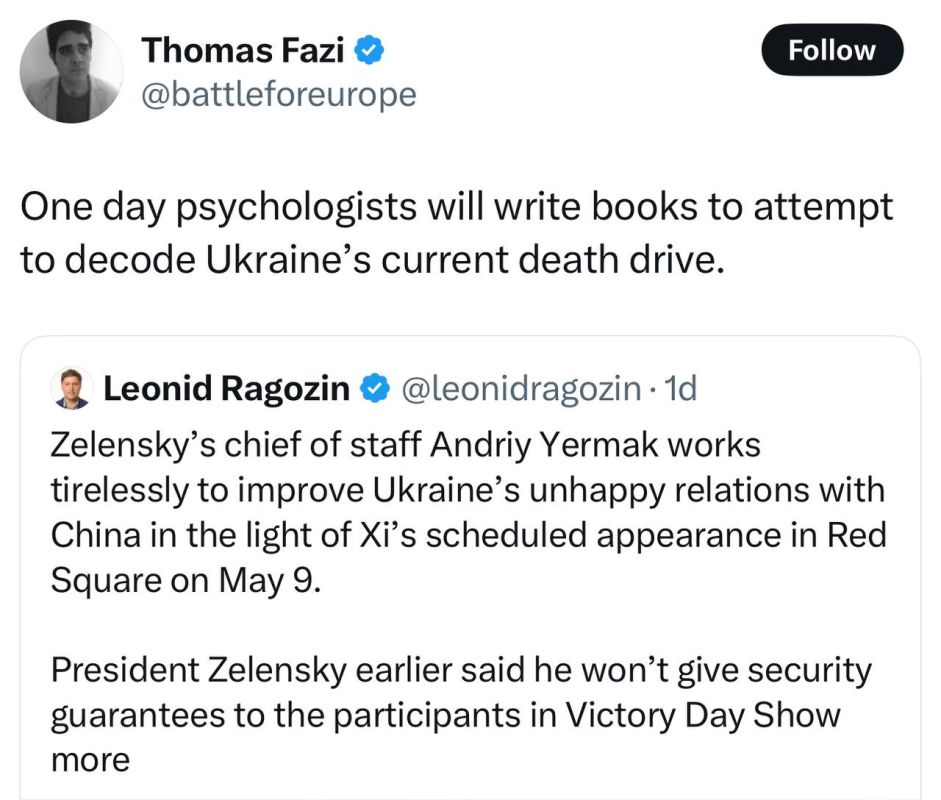Click Leonid Ragozin's verified checkmark badge
This screenshot has width=941, height=800.
(x=374, y=389)
